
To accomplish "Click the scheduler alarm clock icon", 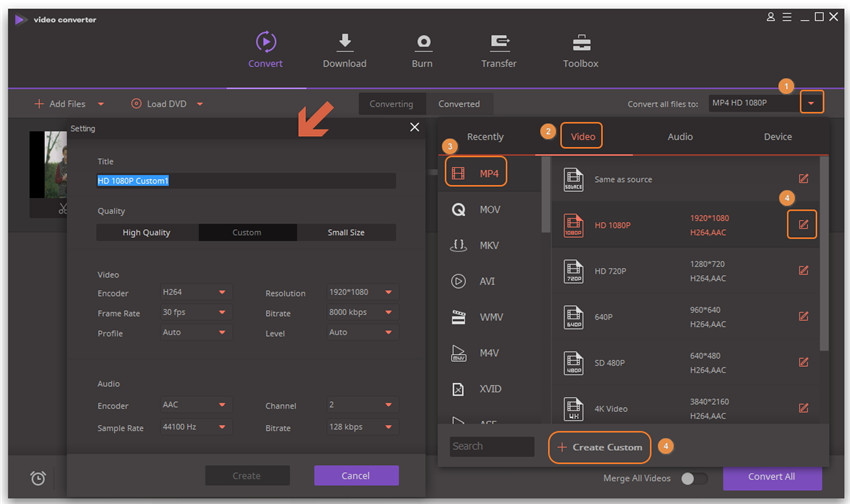I will coord(38,478).
